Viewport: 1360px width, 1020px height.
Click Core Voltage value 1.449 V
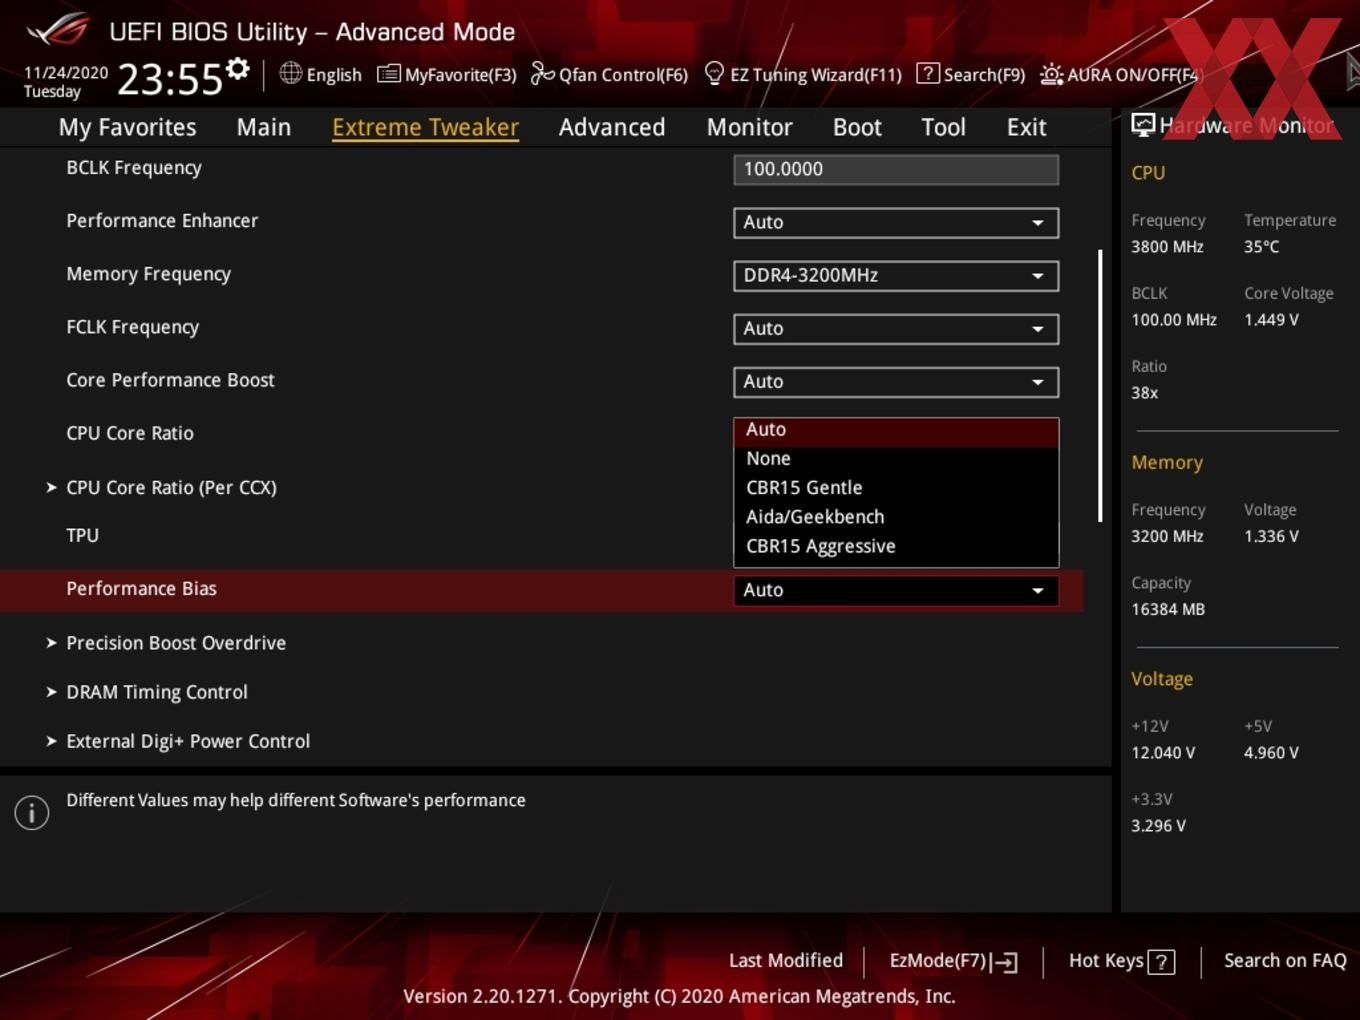coord(1271,320)
